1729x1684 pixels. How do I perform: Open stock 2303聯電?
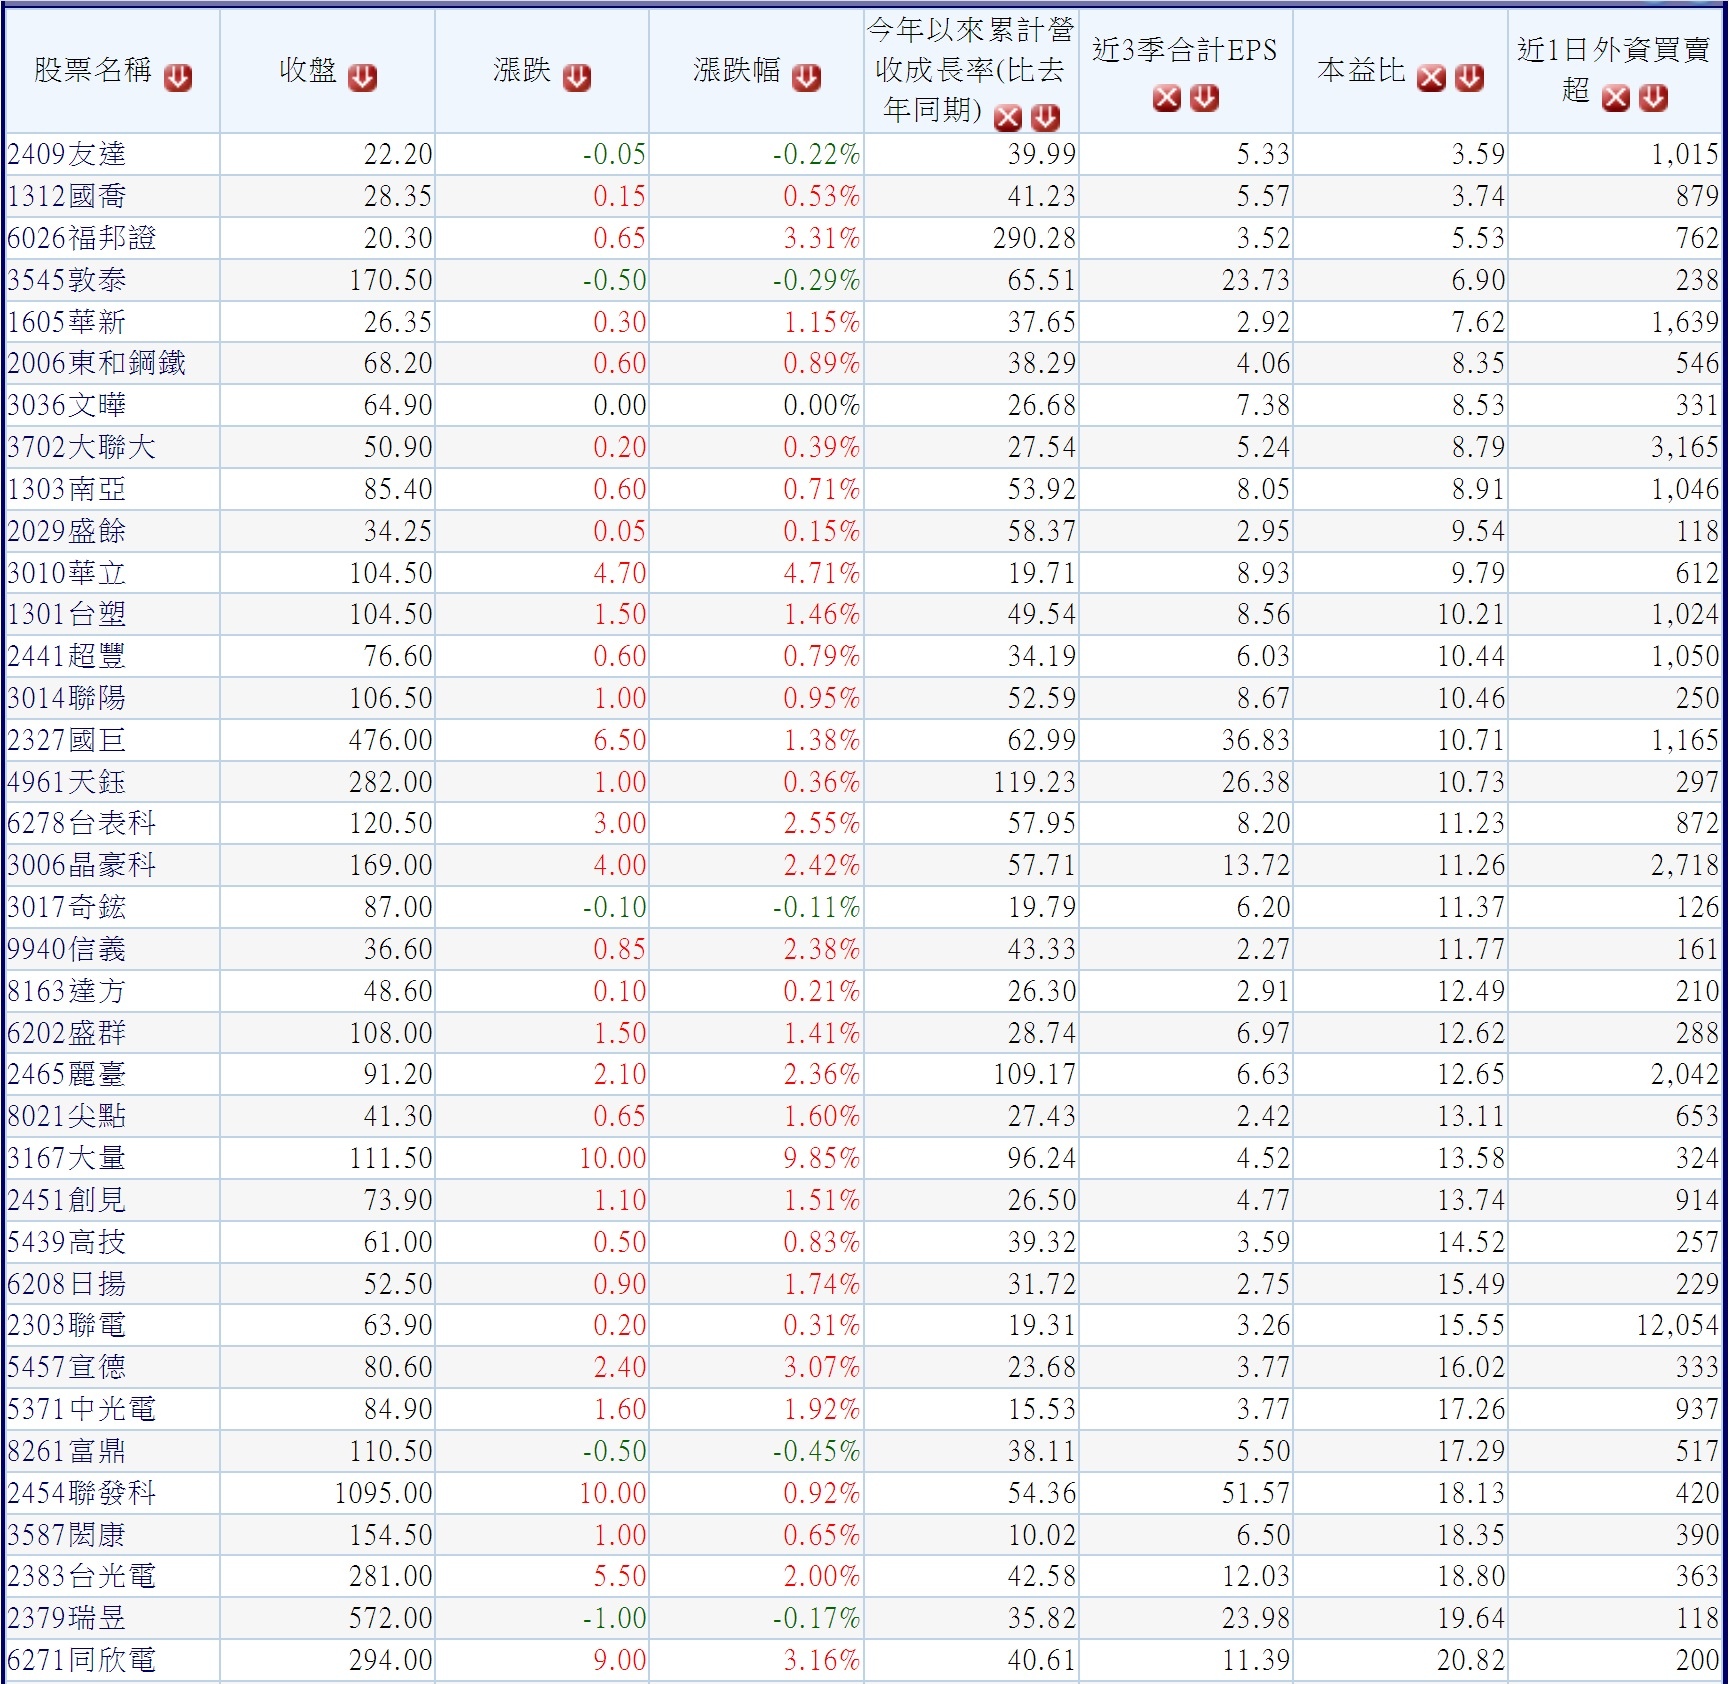click(x=67, y=1325)
